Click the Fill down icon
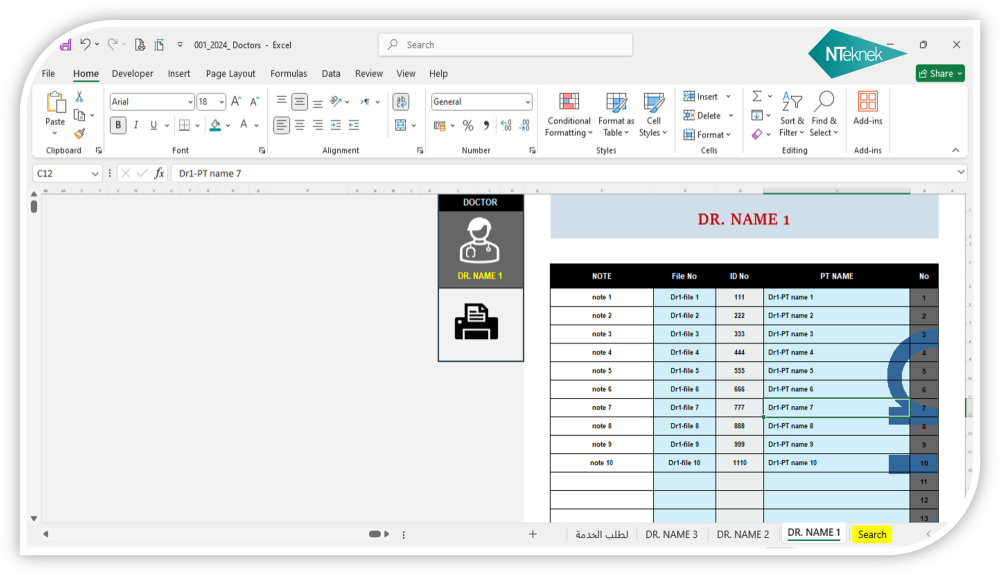 point(757,115)
